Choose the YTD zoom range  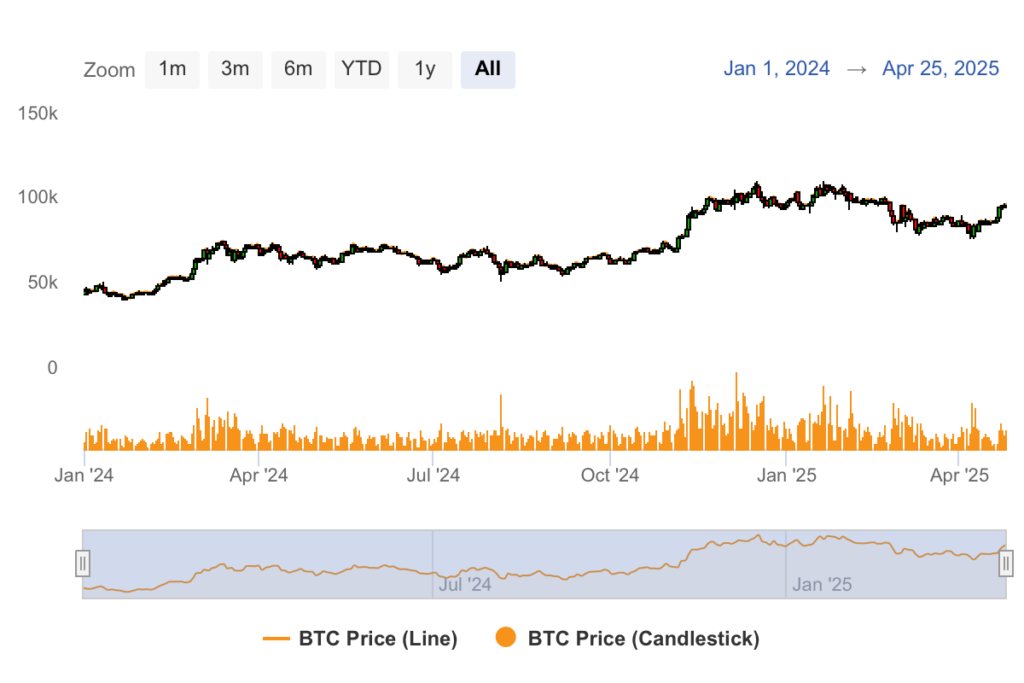coord(361,69)
